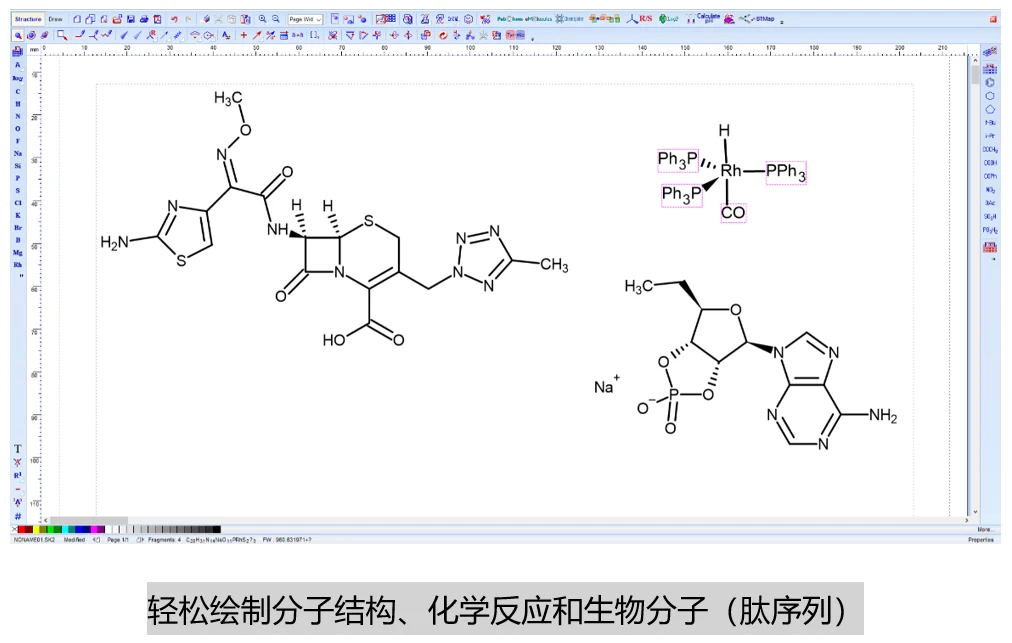Select the Nitrogen (N) atom button

click(18, 116)
